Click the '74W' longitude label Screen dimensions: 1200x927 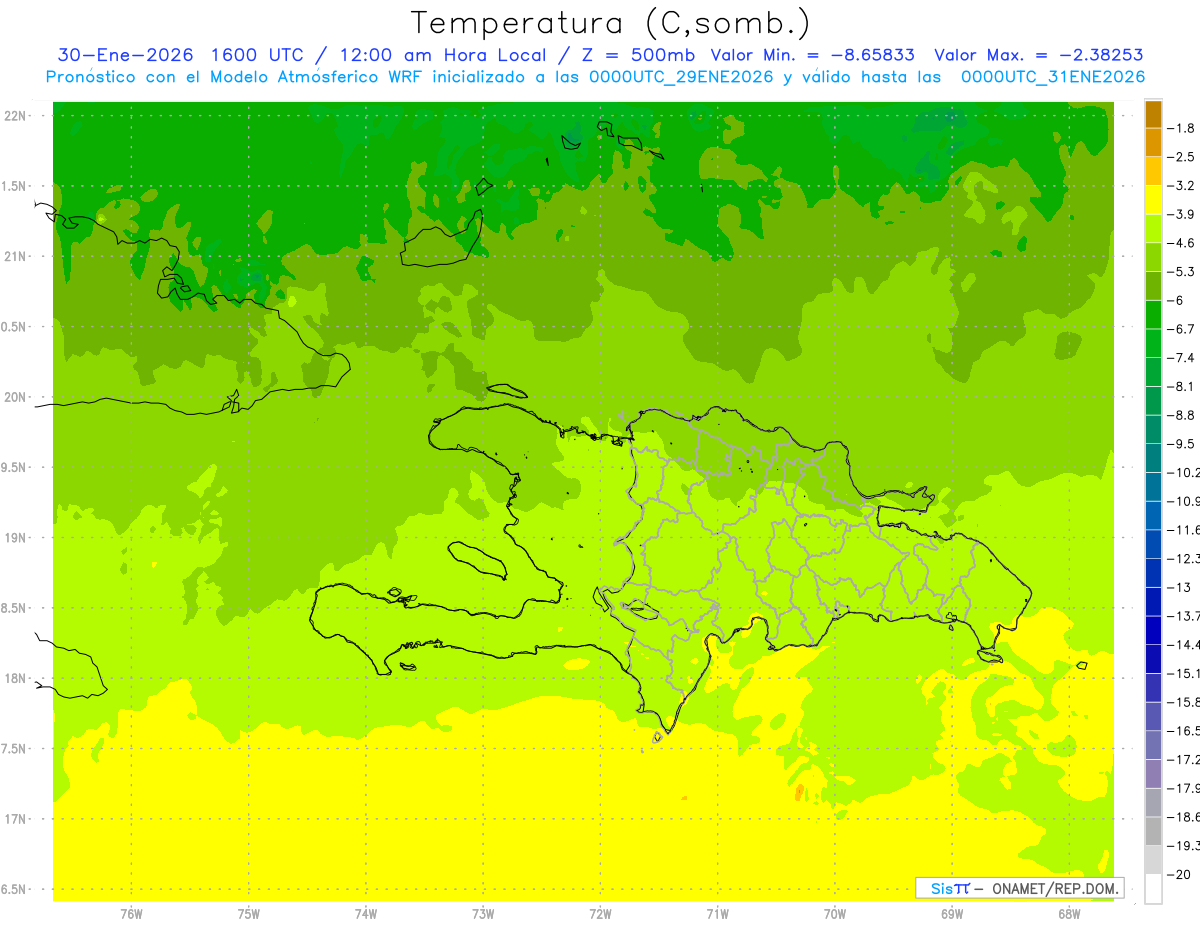365,914
